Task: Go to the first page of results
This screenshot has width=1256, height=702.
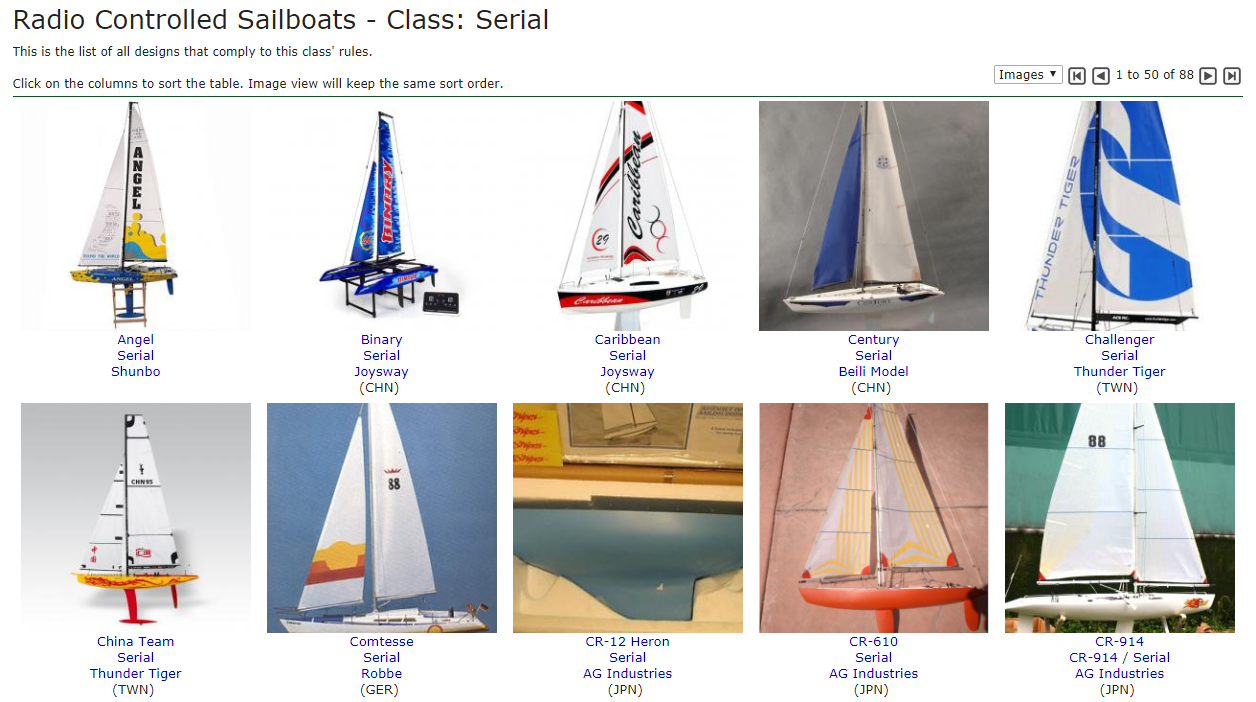Action: (x=1077, y=76)
